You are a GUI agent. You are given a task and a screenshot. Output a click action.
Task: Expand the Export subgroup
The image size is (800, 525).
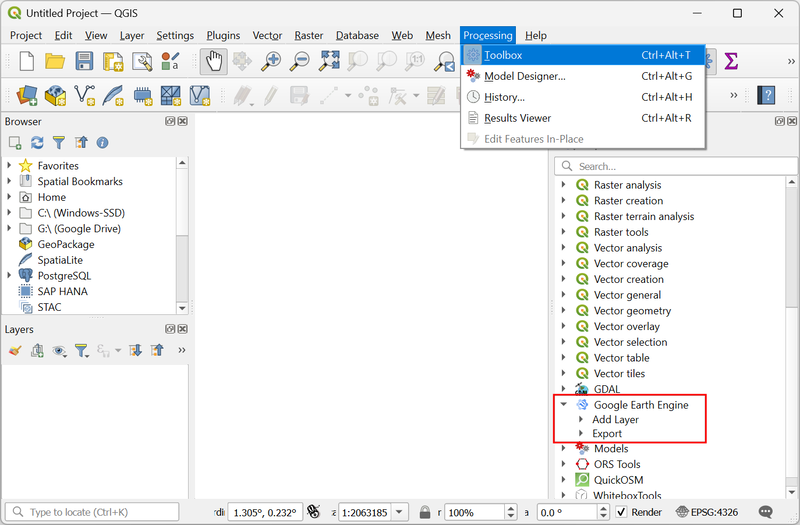[581, 434]
